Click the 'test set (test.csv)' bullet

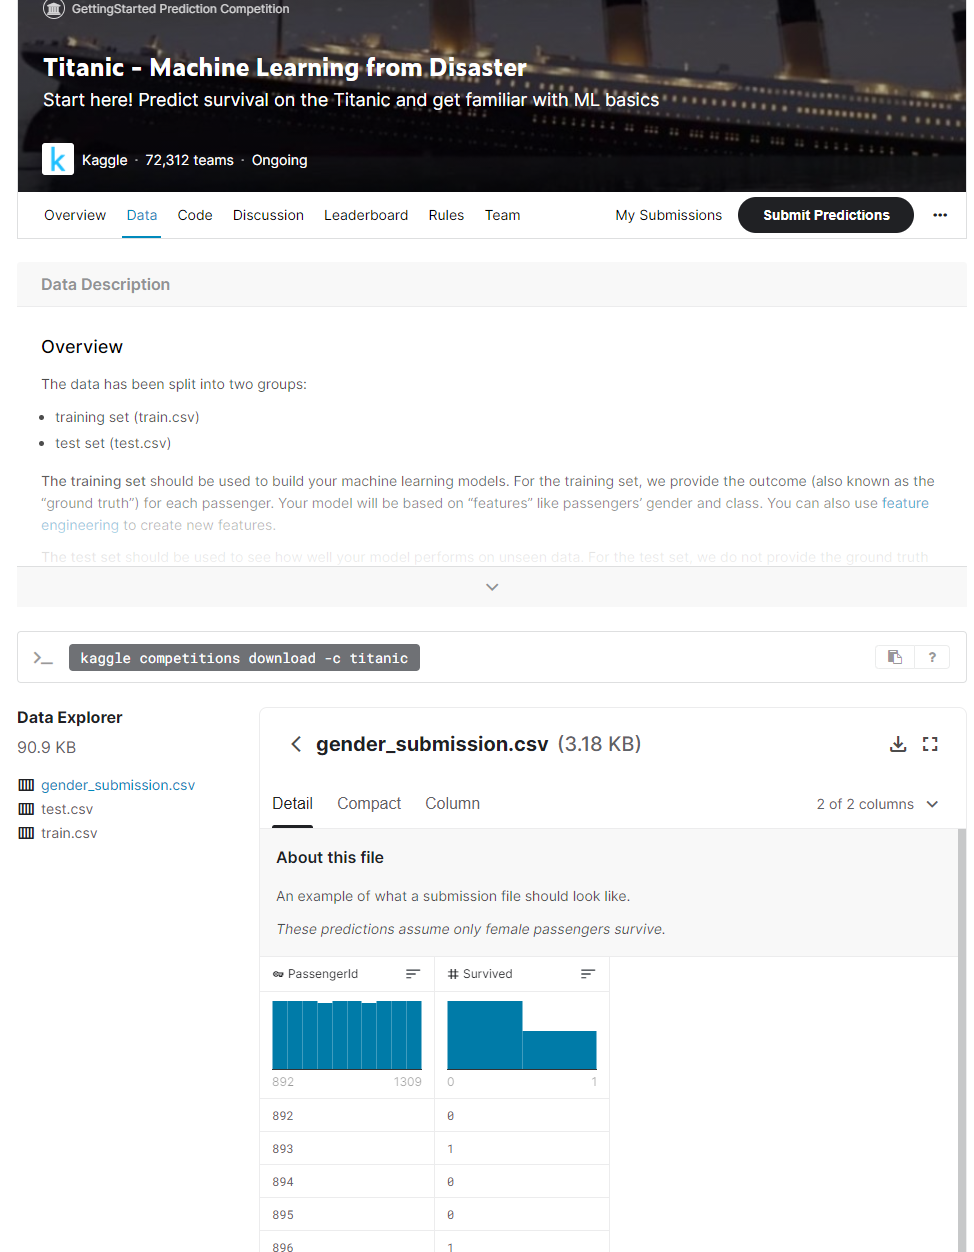tap(113, 443)
